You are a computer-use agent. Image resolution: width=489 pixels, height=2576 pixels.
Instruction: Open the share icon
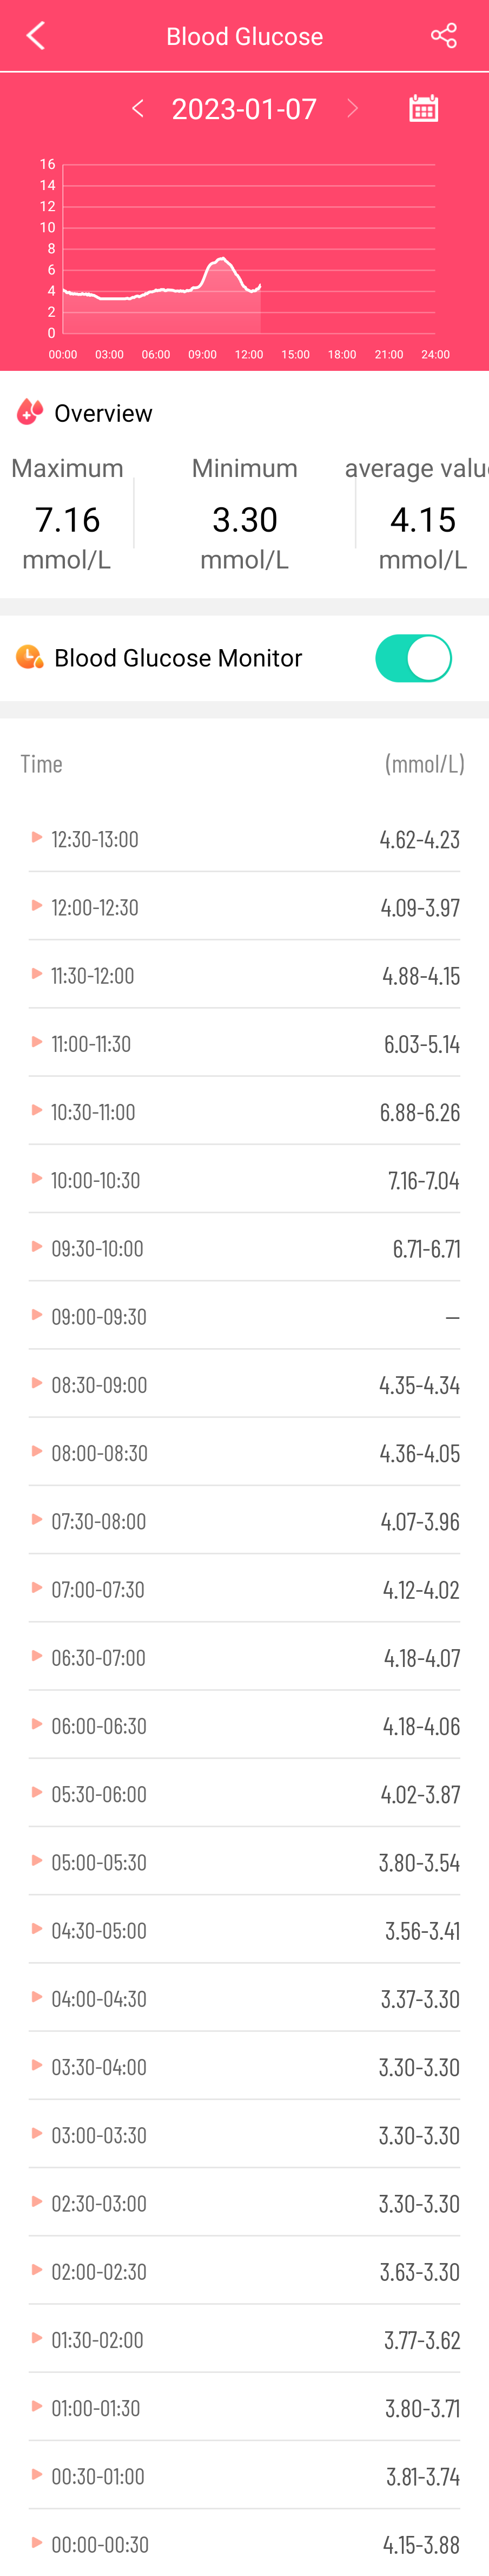(444, 36)
